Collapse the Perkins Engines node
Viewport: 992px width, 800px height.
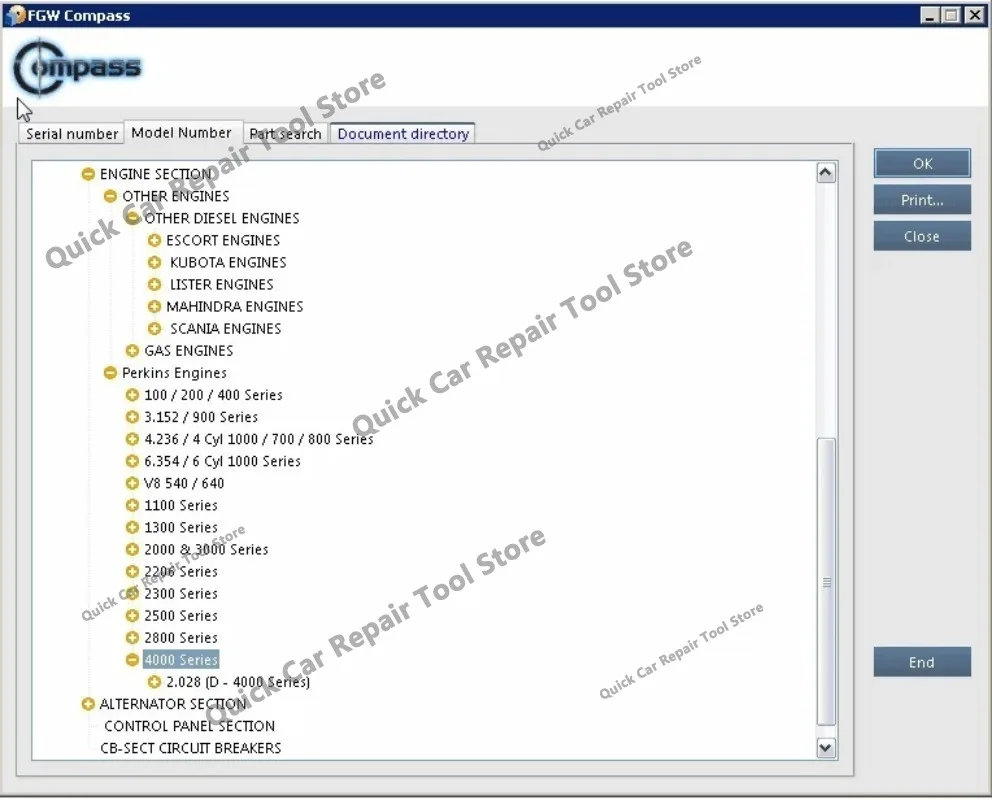pyautogui.click(x=110, y=373)
